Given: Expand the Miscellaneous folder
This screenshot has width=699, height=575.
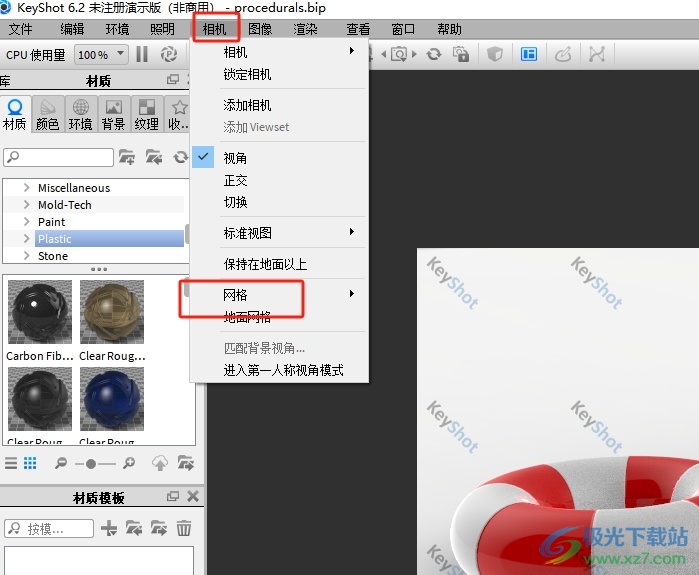Looking at the screenshot, I should click(26, 188).
